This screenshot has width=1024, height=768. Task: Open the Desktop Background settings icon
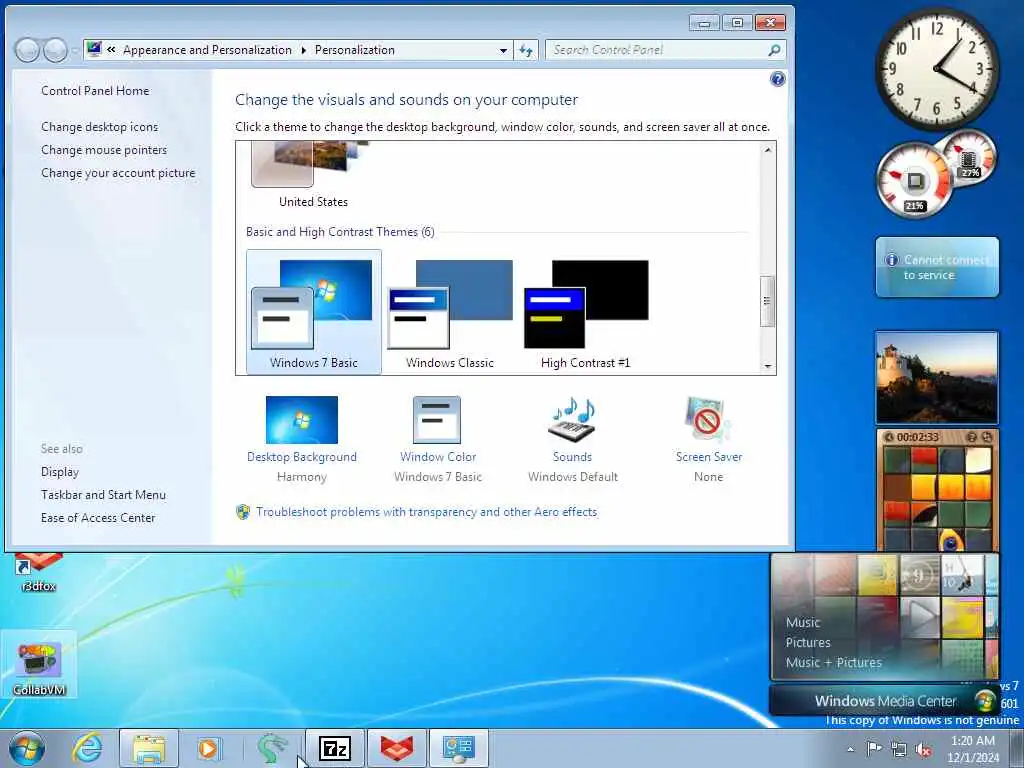302,420
